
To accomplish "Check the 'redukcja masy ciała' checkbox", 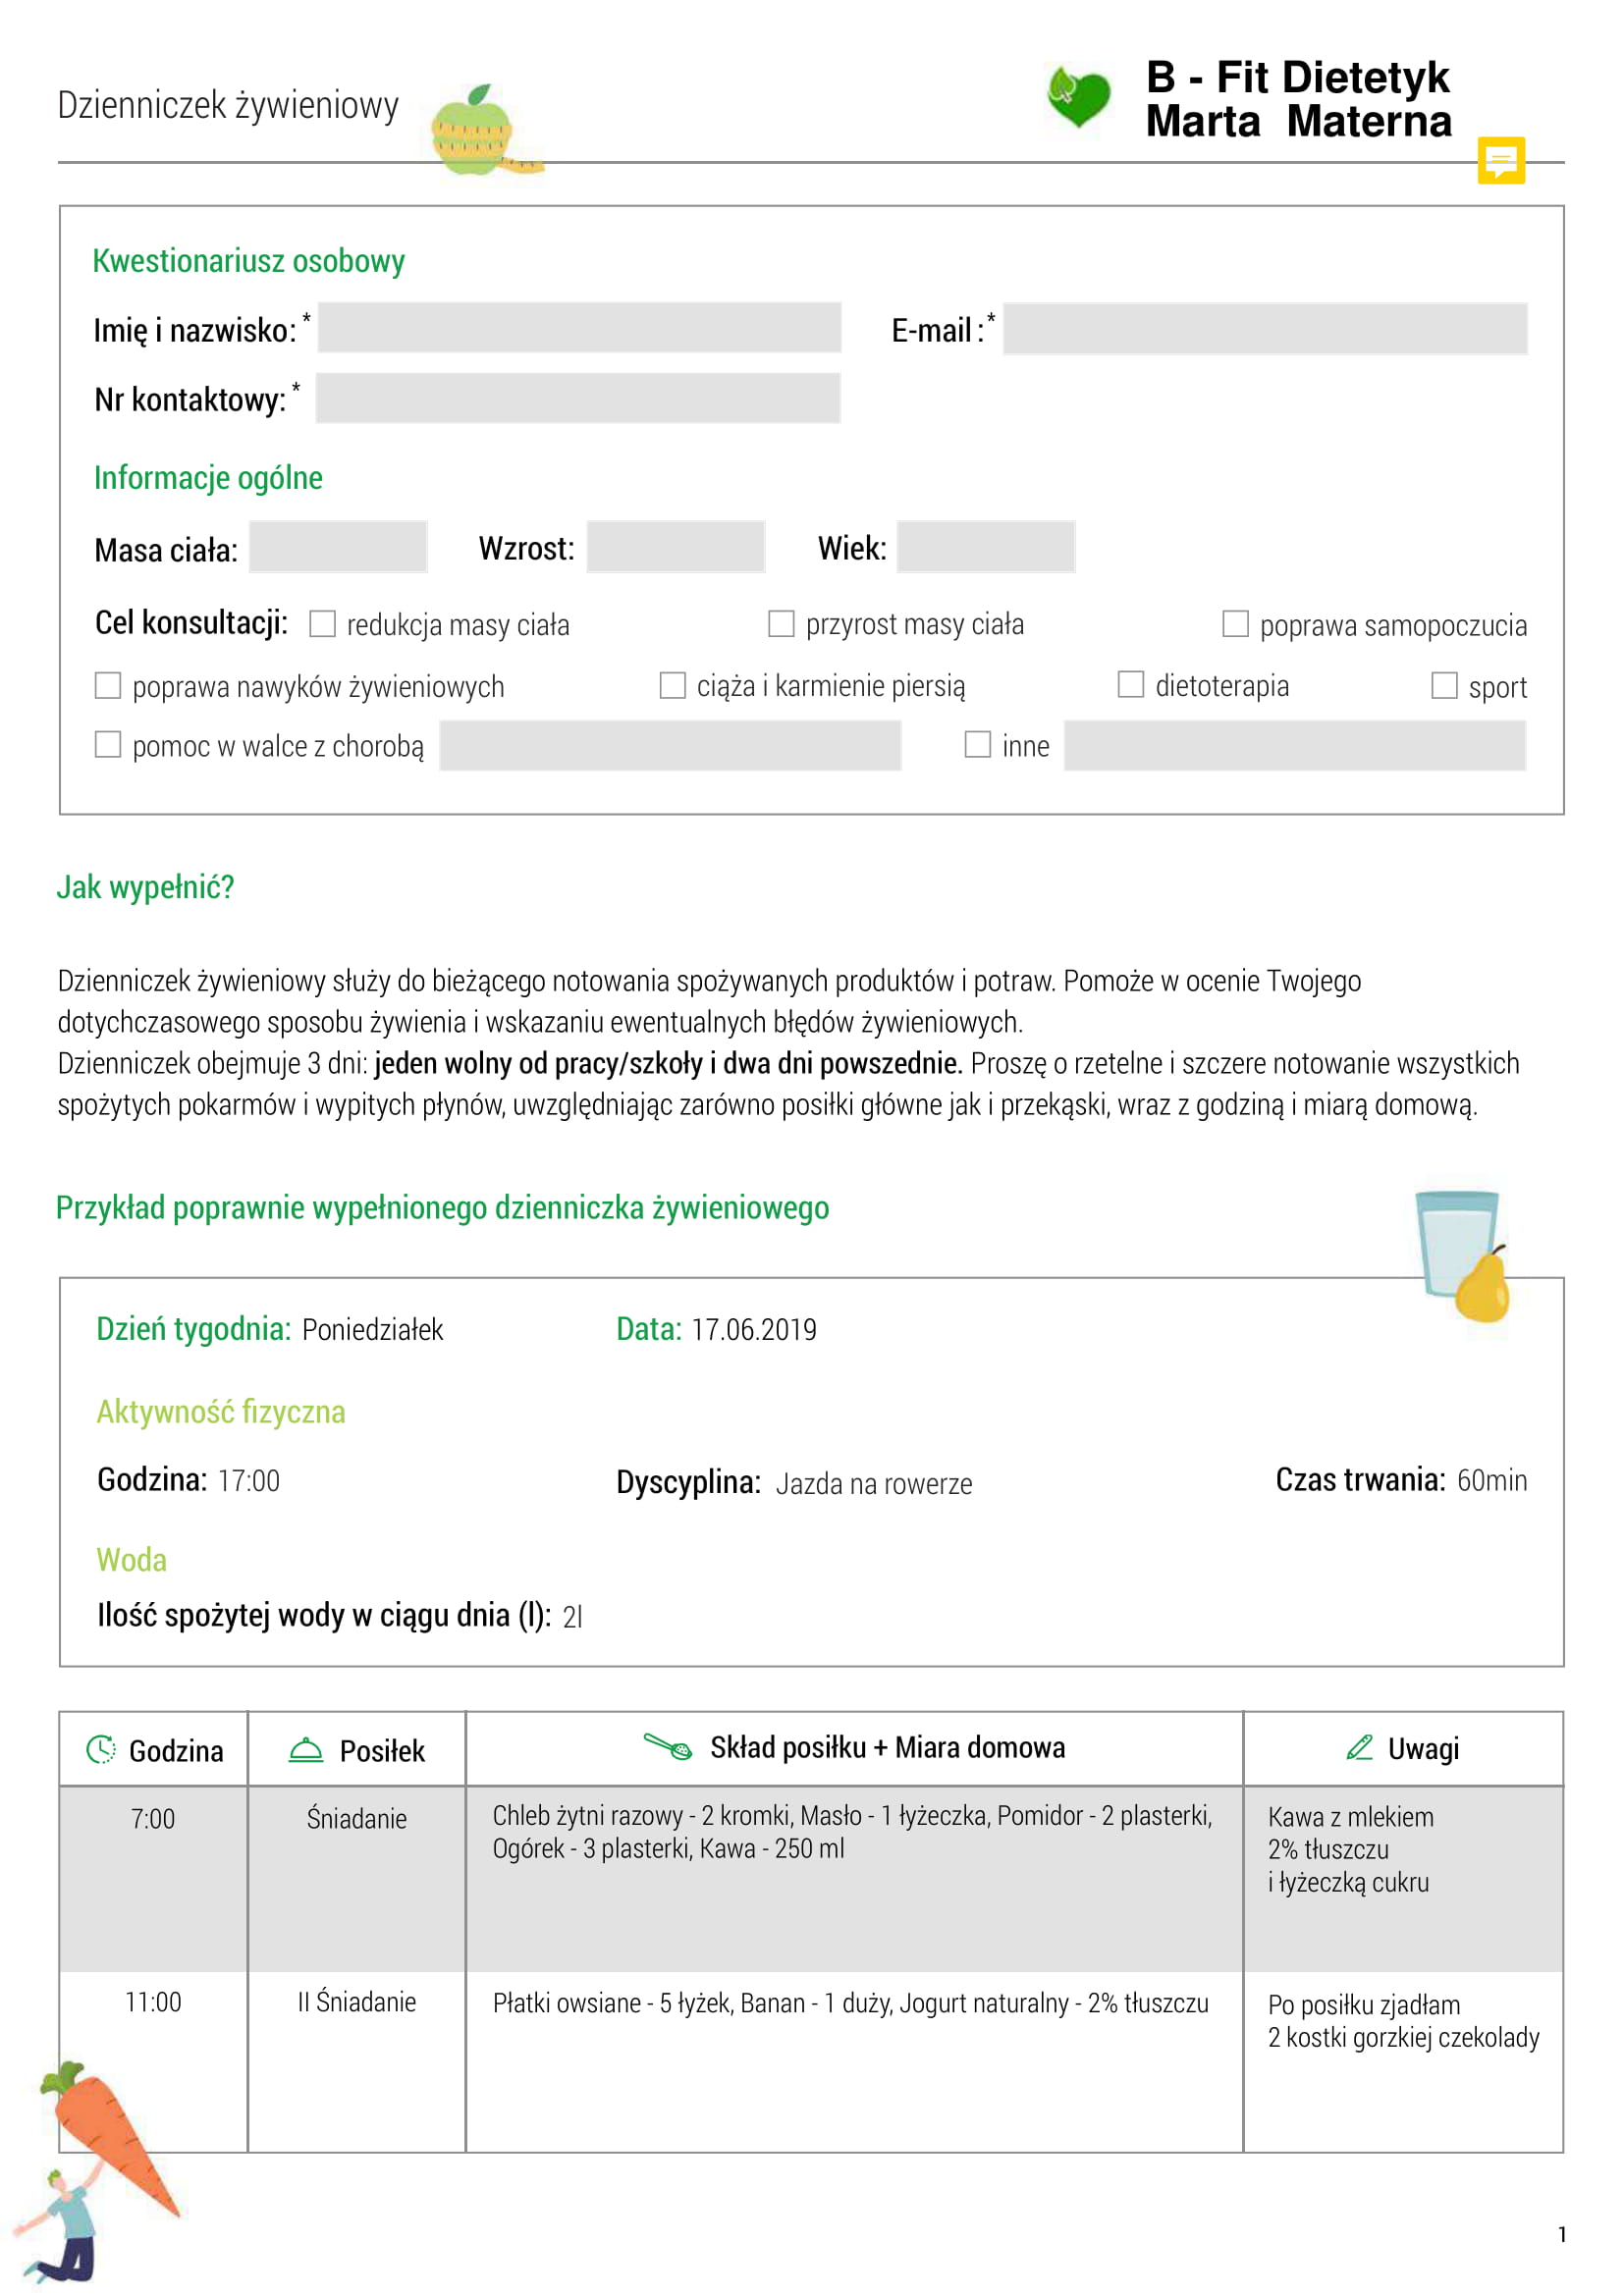I will click(322, 624).
